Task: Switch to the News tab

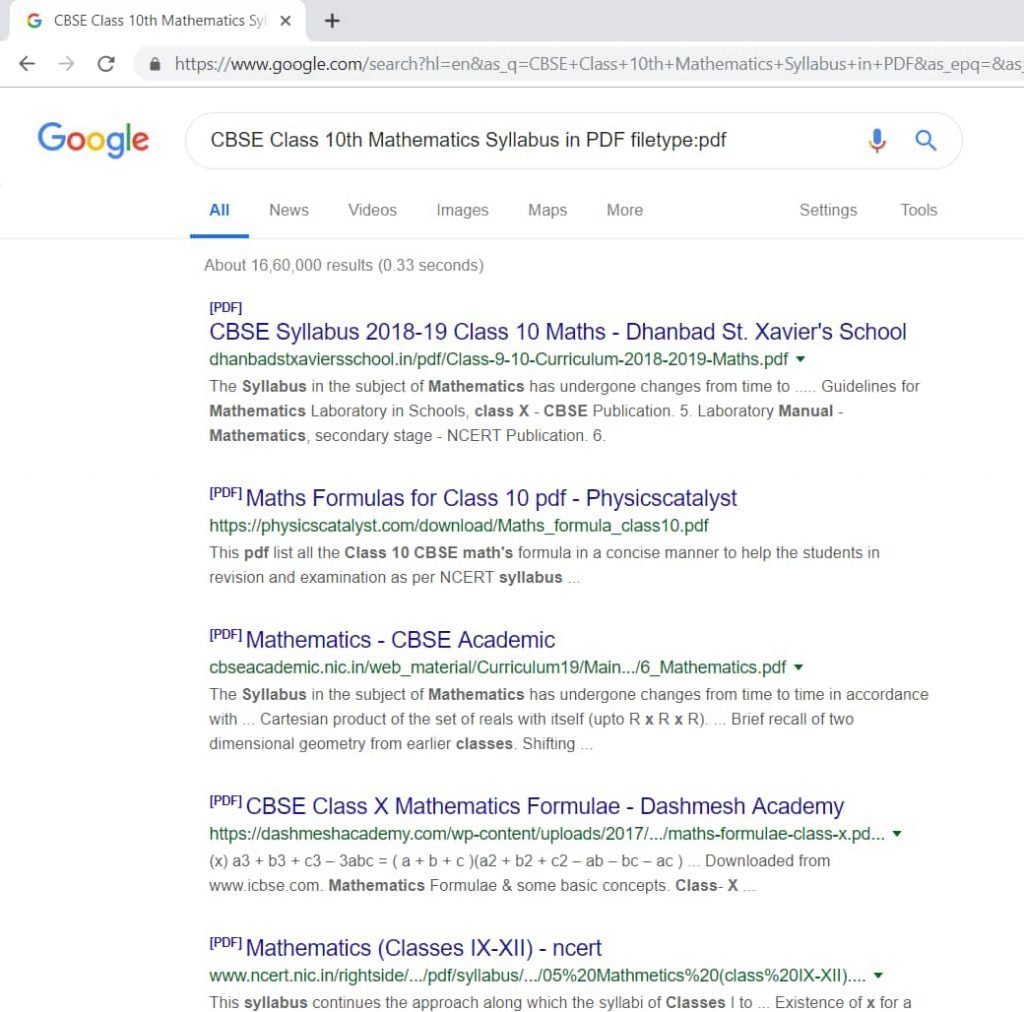Action: click(x=289, y=210)
